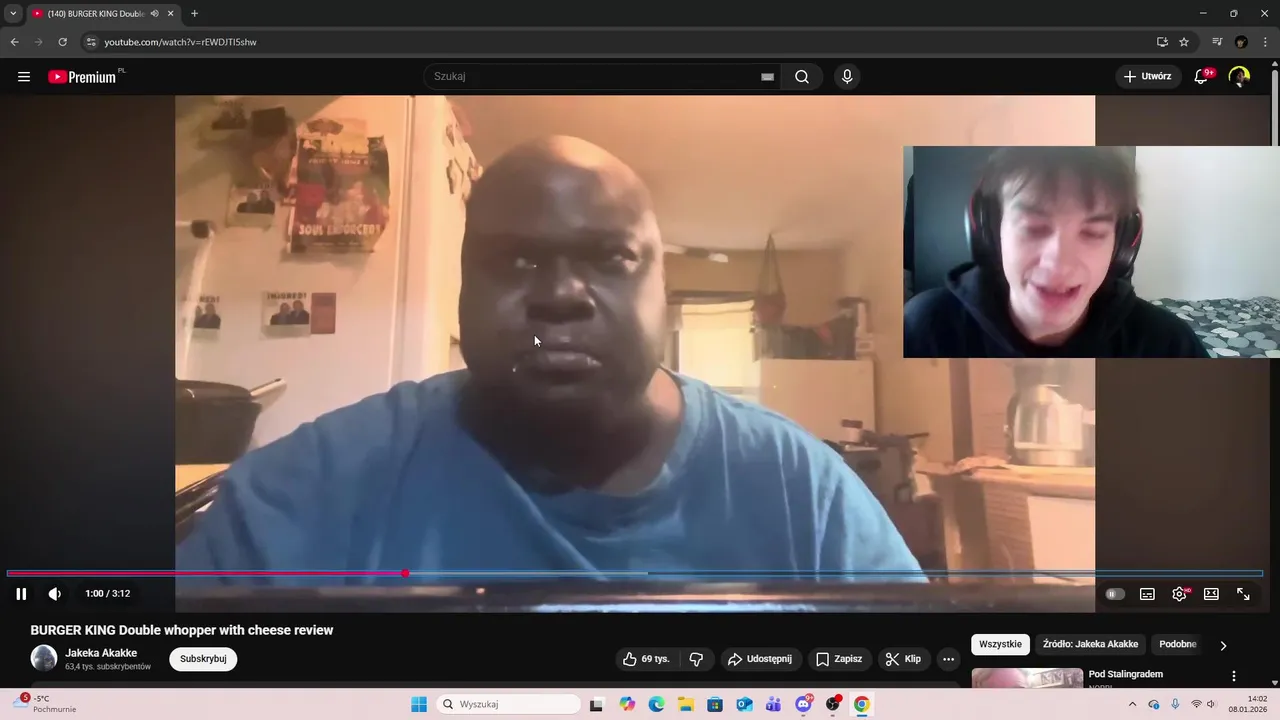Reload the page with refresh icon
Image resolution: width=1280 pixels, height=720 pixels.
pos(62,42)
